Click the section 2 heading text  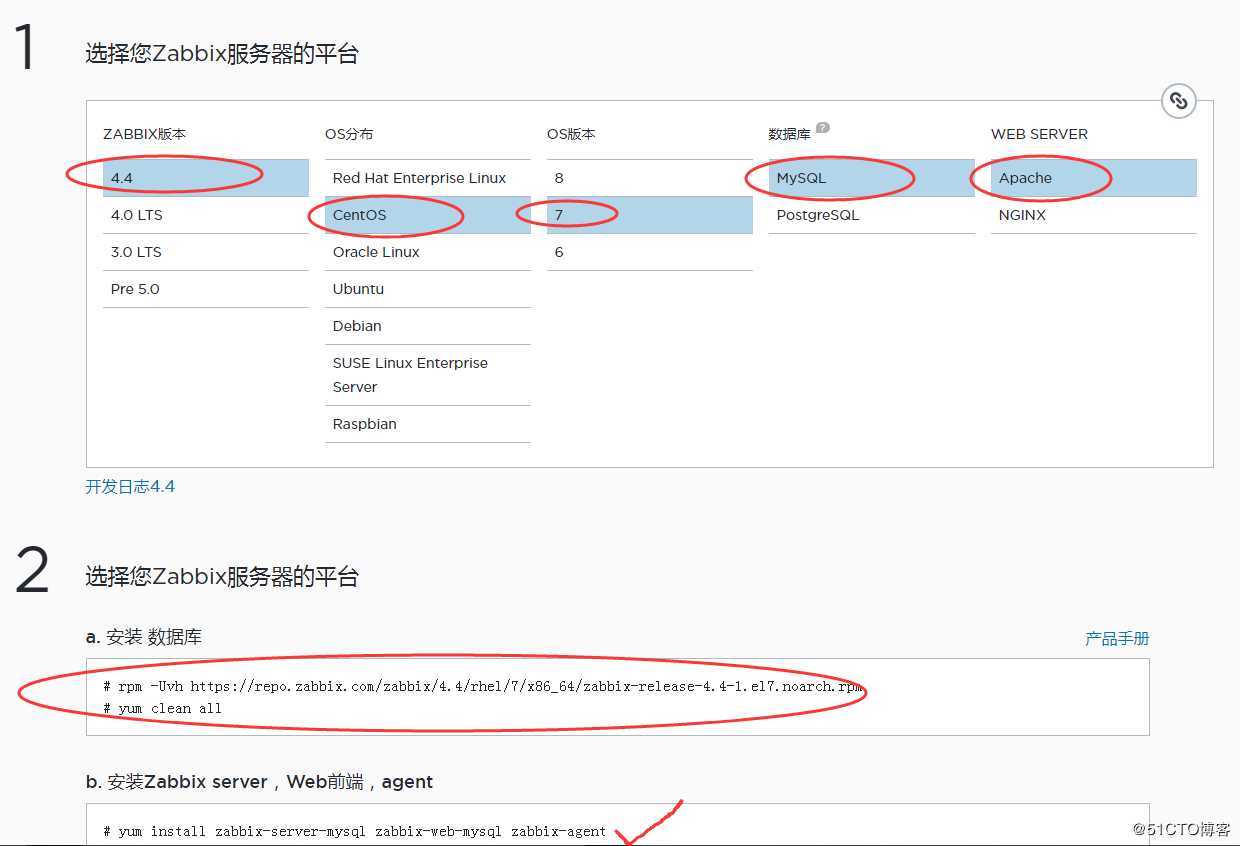[222, 576]
